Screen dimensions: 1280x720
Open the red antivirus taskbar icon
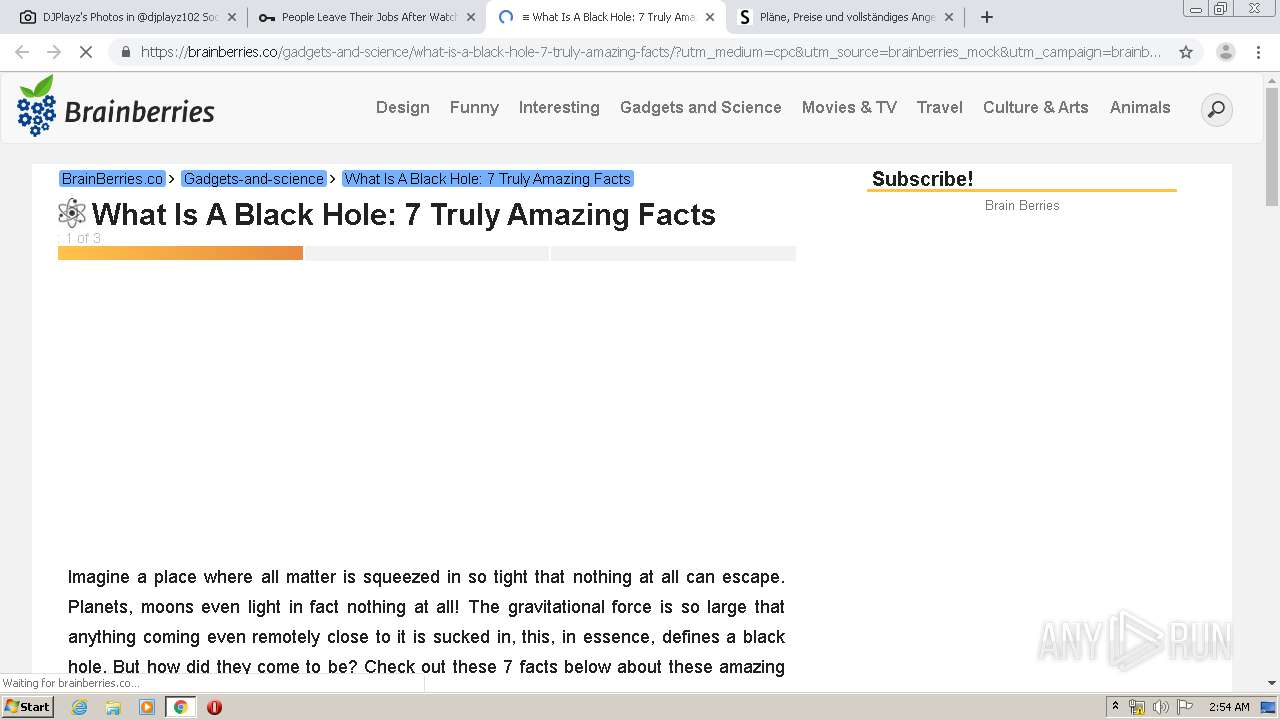(x=214, y=707)
